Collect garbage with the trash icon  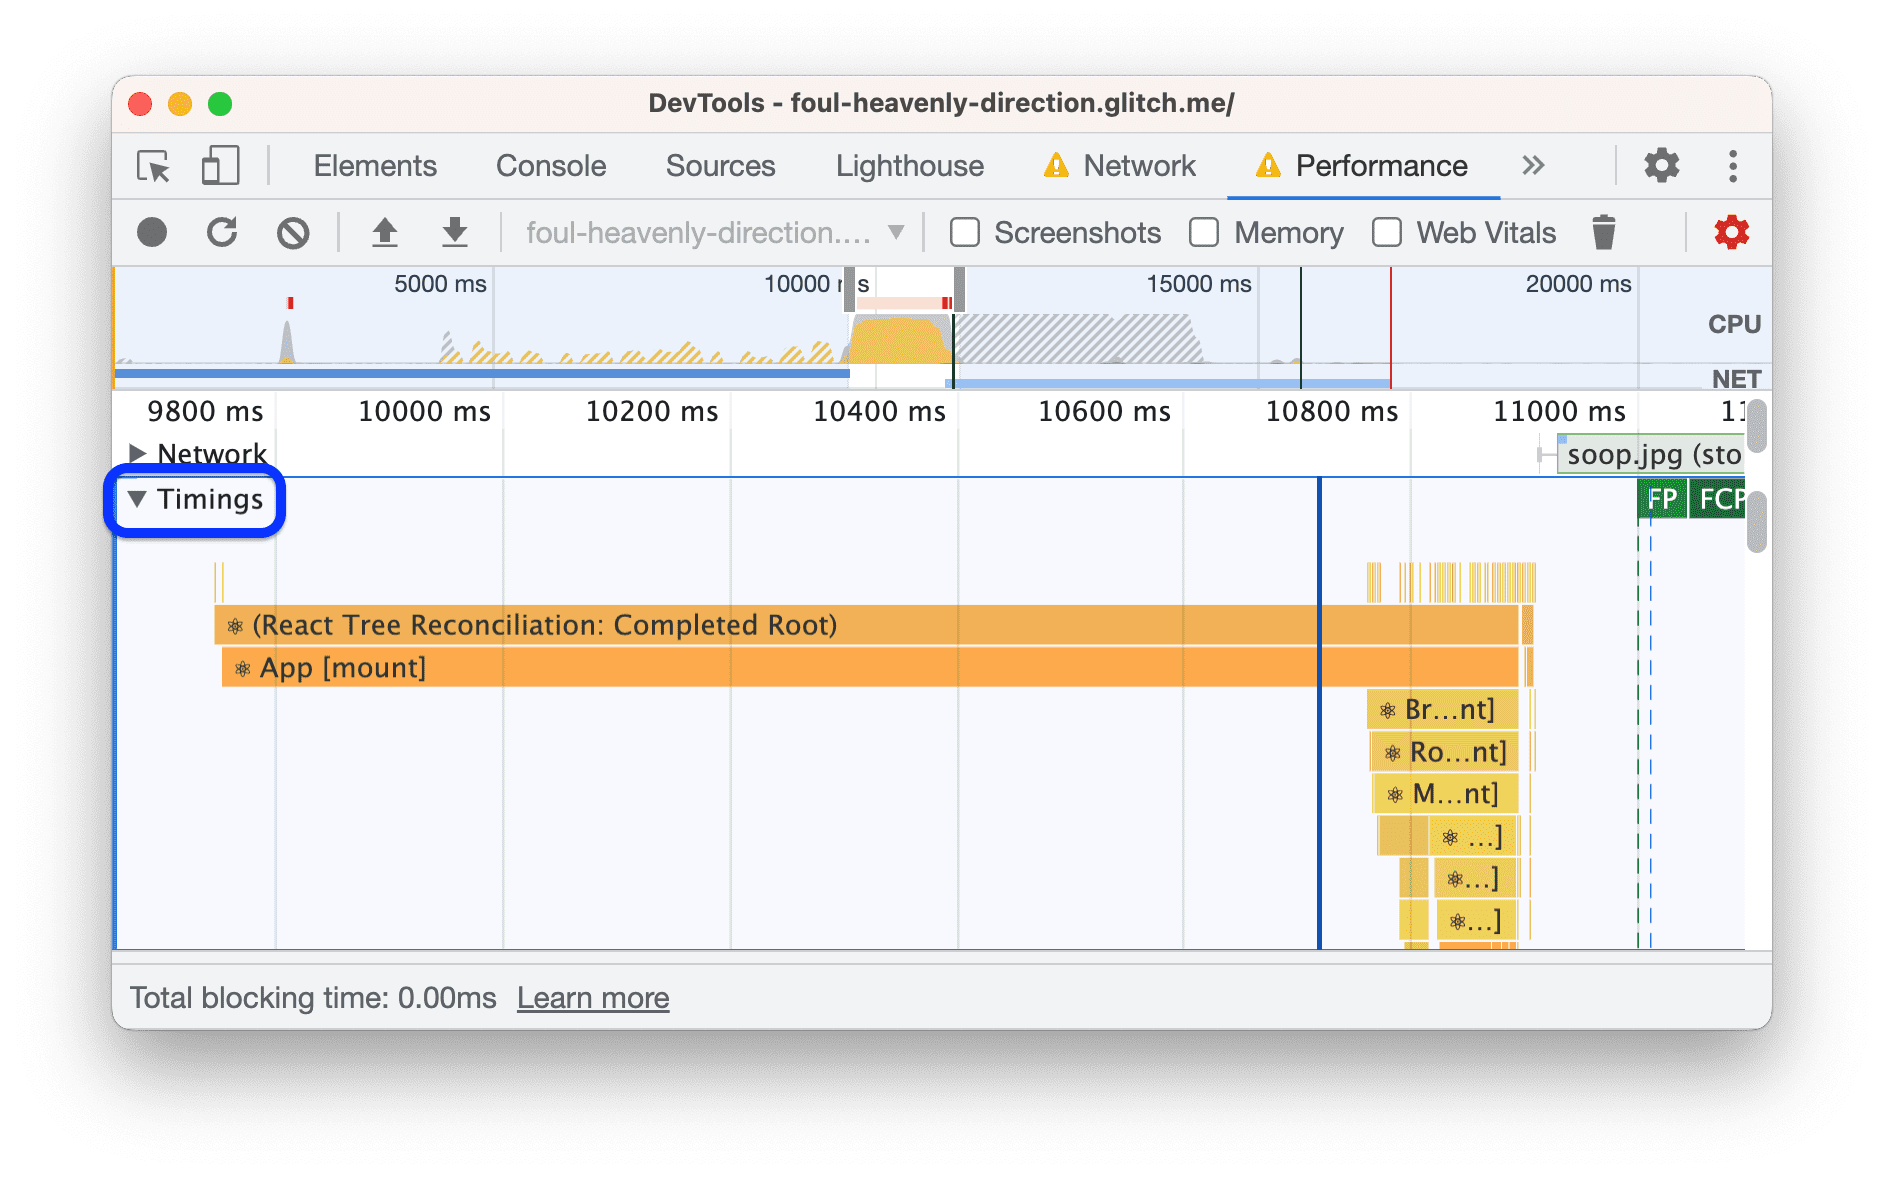tap(1604, 233)
